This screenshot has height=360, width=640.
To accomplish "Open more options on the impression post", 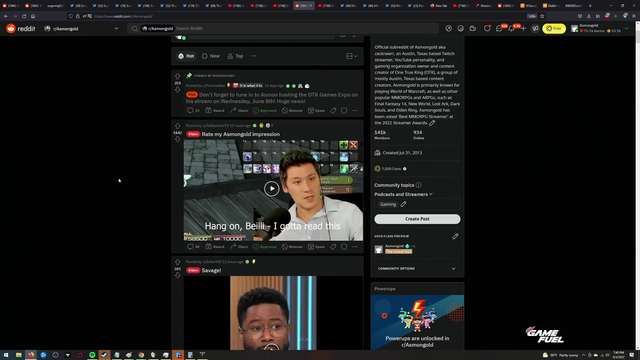I will (x=355, y=247).
